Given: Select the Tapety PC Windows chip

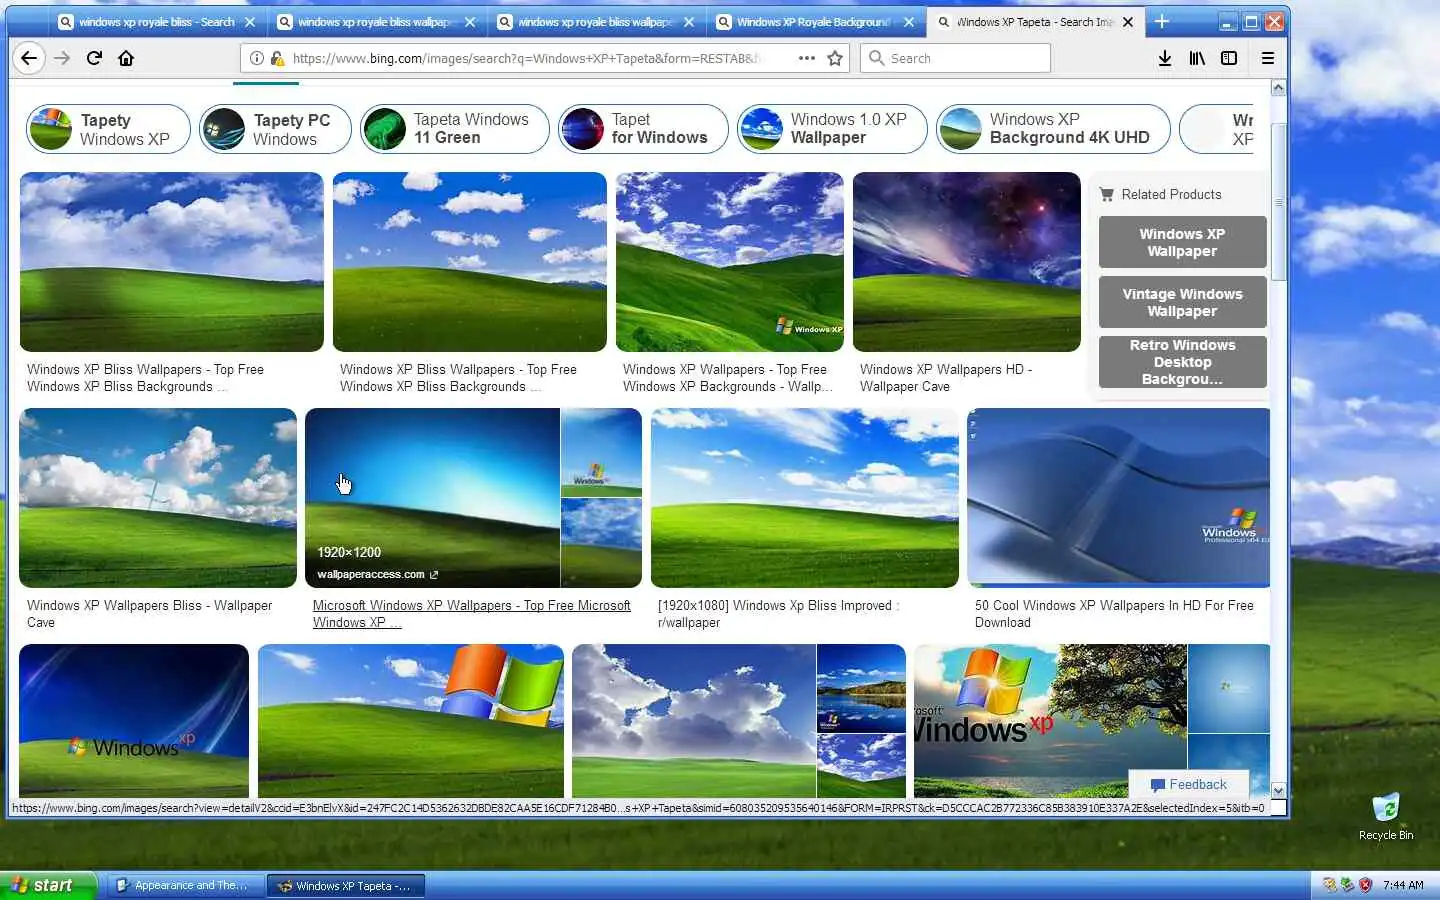Looking at the screenshot, I should [x=275, y=129].
